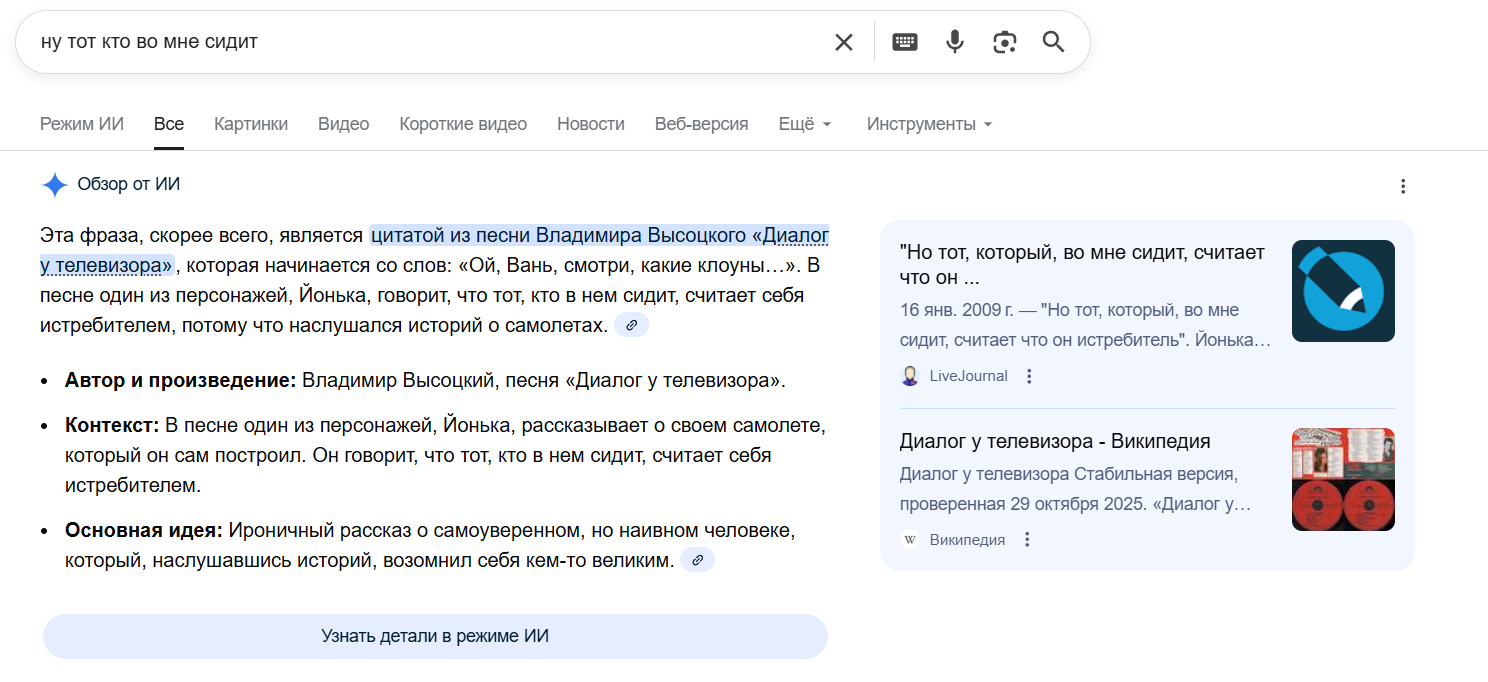Click the LiveJournal favicon avatar
Viewport: 1488px width, 682px height.
click(910, 376)
